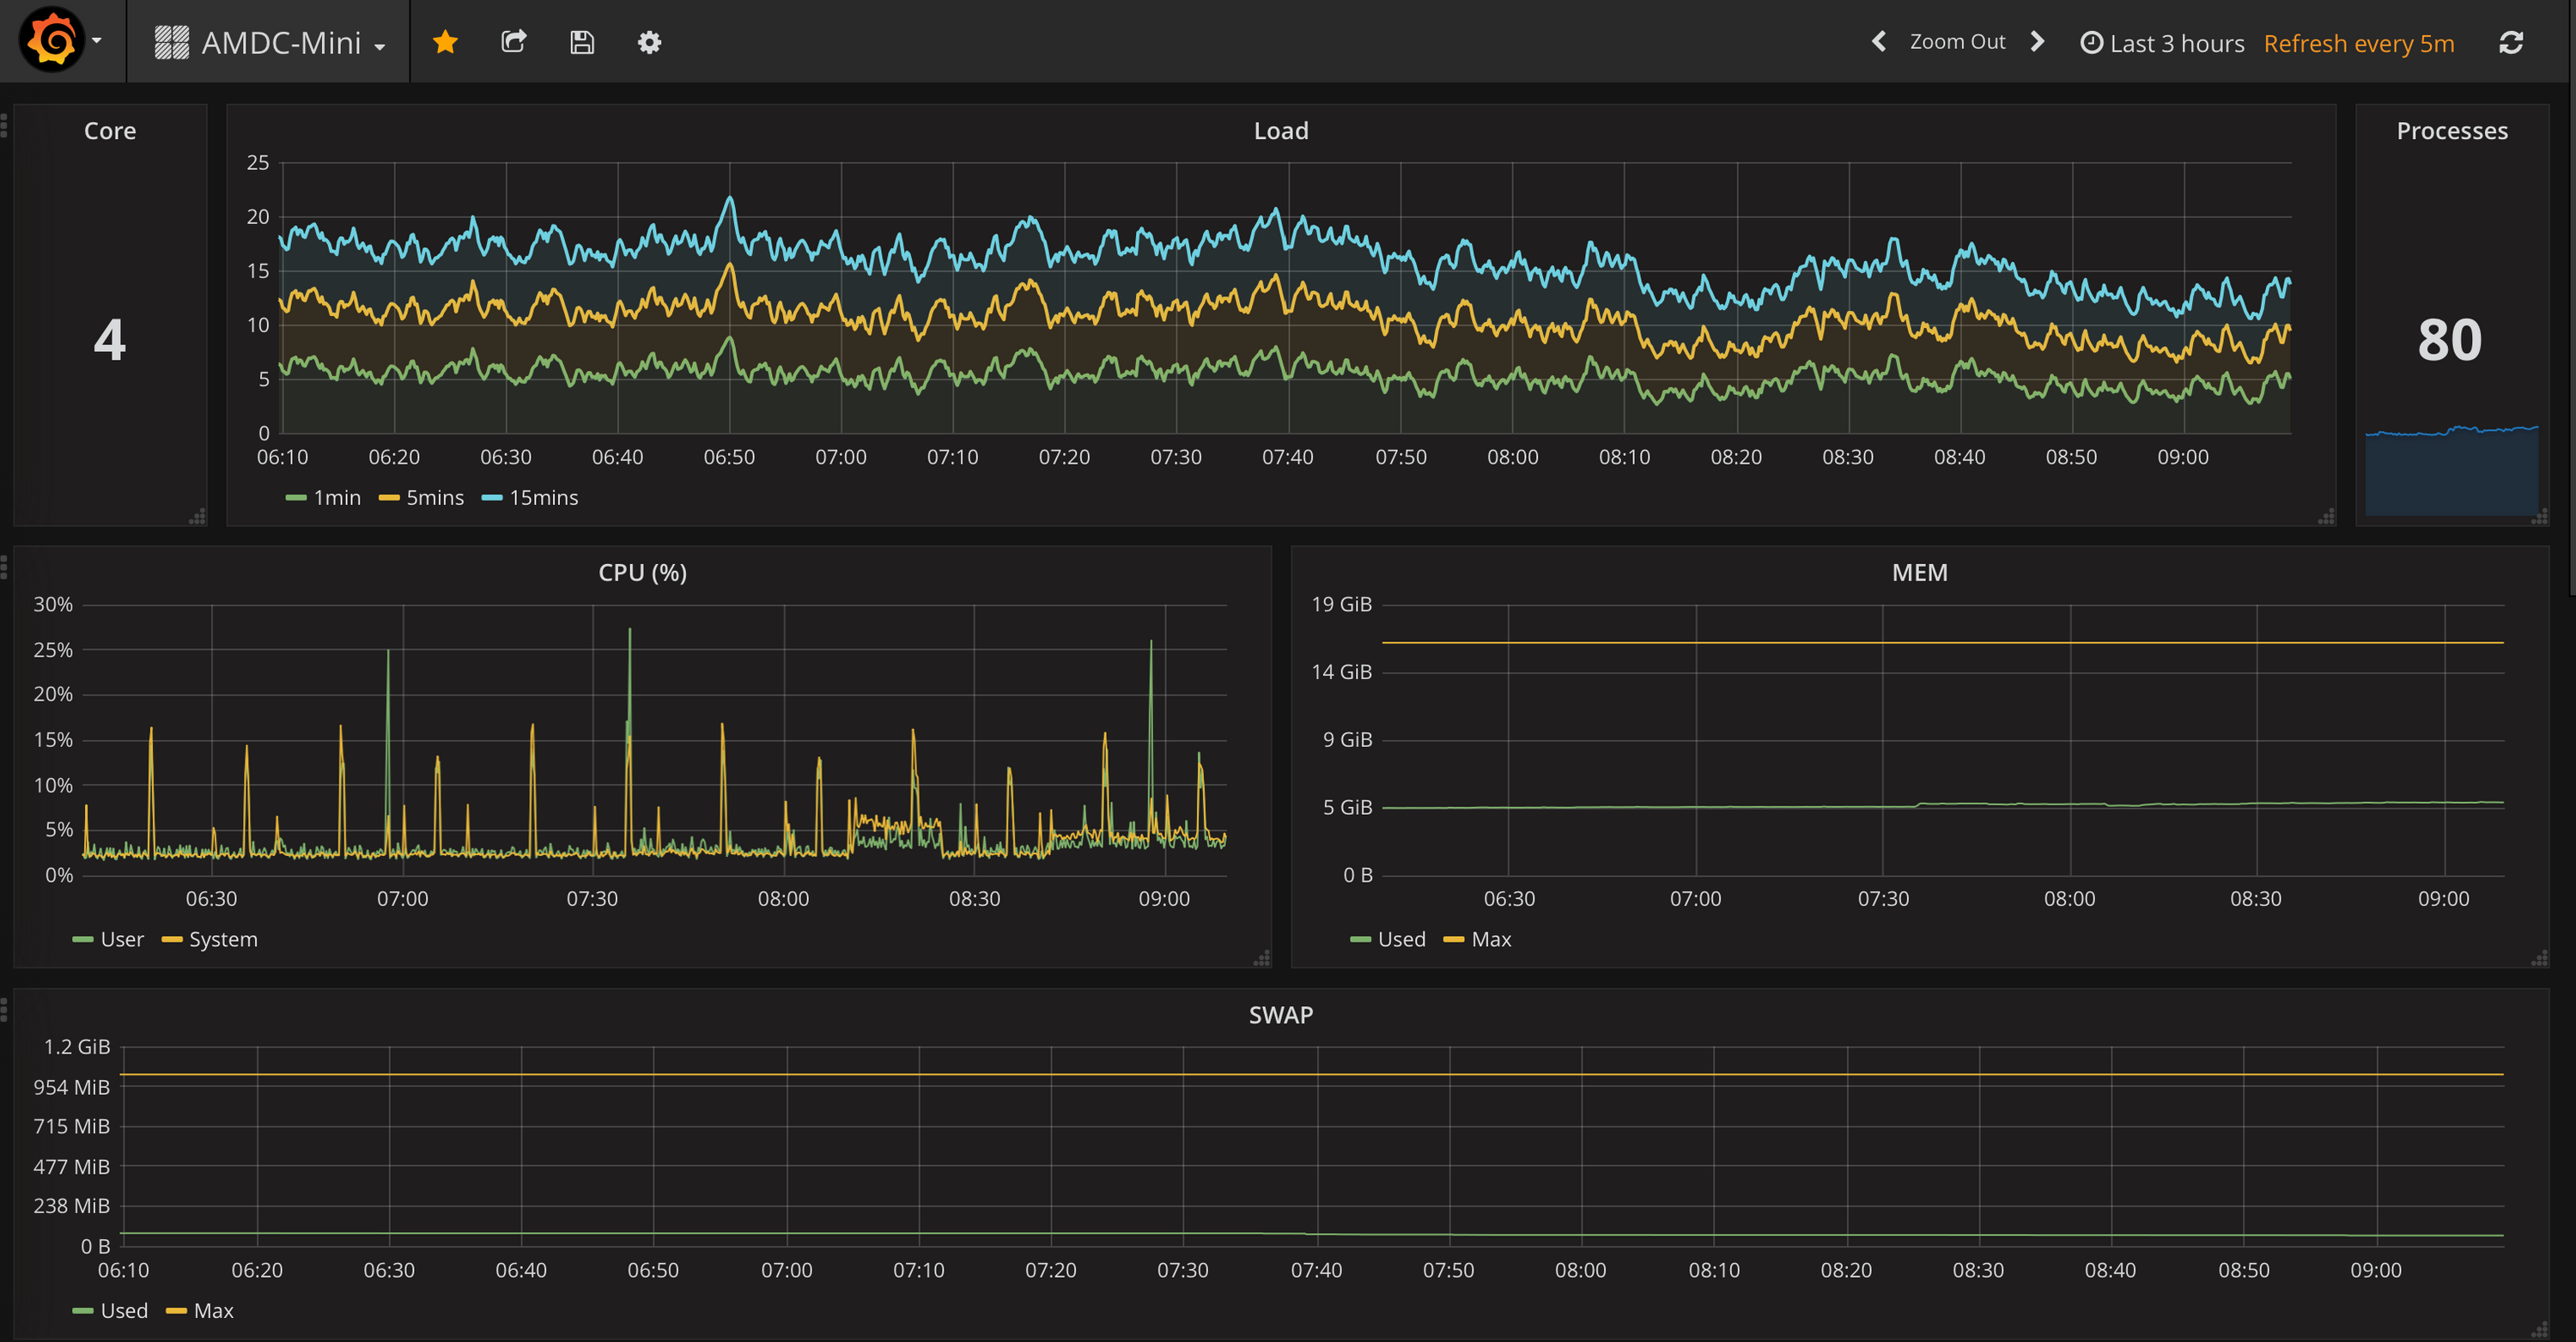The width and height of the screenshot is (2576, 1342).
Task: Click the 954 MiB y-axis label in SWAP
Action: click(71, 1087)
